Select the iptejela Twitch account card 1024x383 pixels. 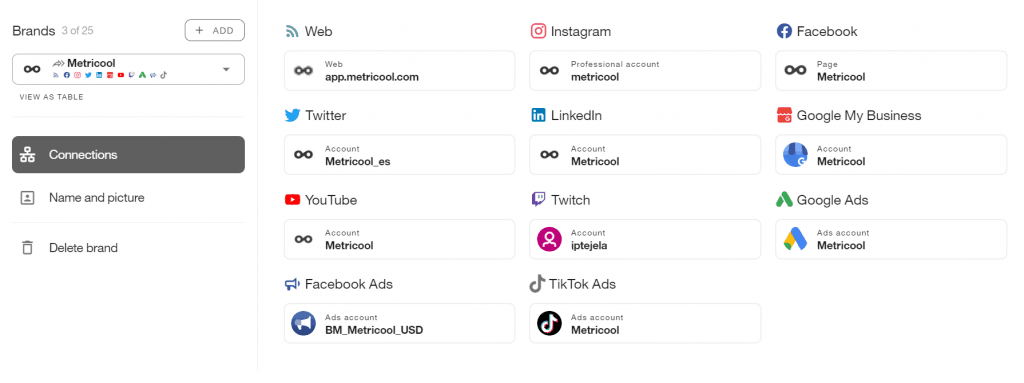point(645,239)
